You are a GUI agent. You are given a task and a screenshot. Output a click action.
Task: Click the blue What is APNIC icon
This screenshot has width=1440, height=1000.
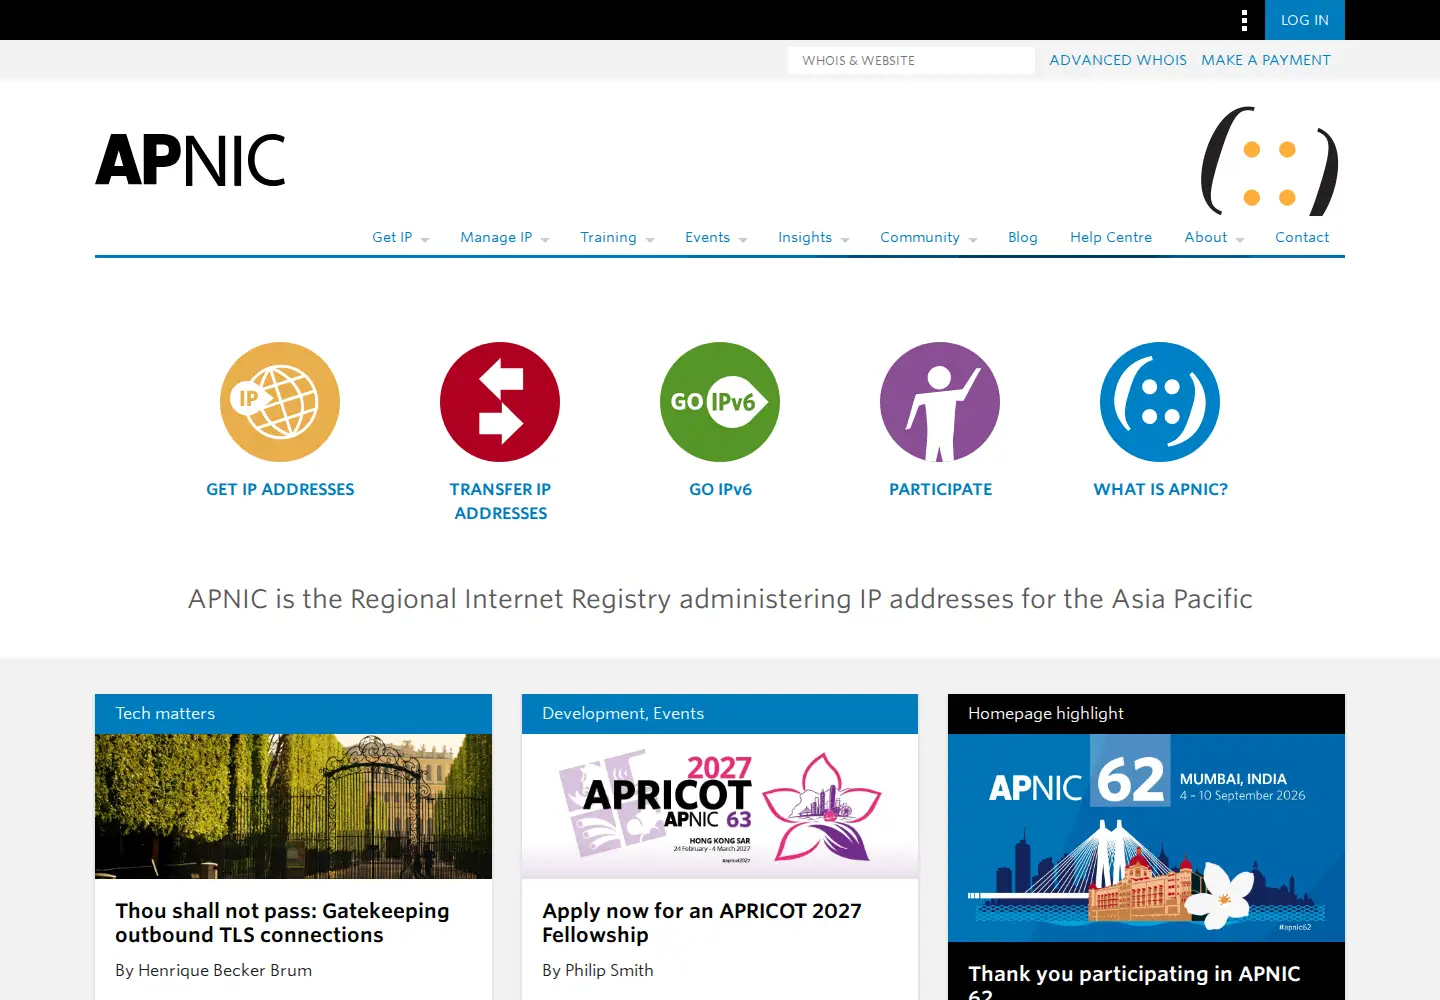(1160, 402)
